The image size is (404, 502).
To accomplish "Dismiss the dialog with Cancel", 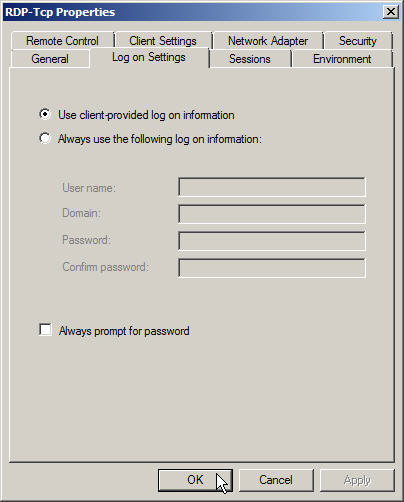I will pos(276,480).
